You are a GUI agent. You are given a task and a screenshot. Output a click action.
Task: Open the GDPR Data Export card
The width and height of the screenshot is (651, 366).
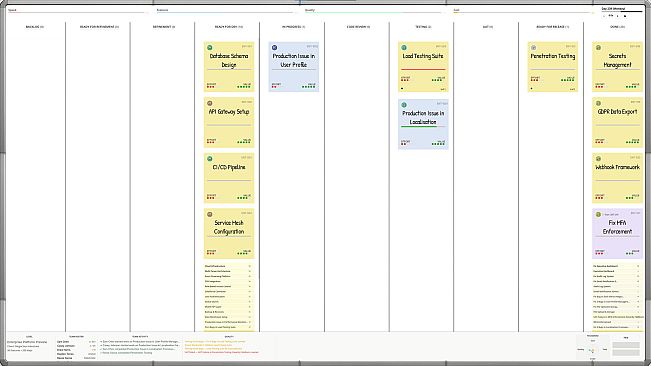(x=617, y=122)
